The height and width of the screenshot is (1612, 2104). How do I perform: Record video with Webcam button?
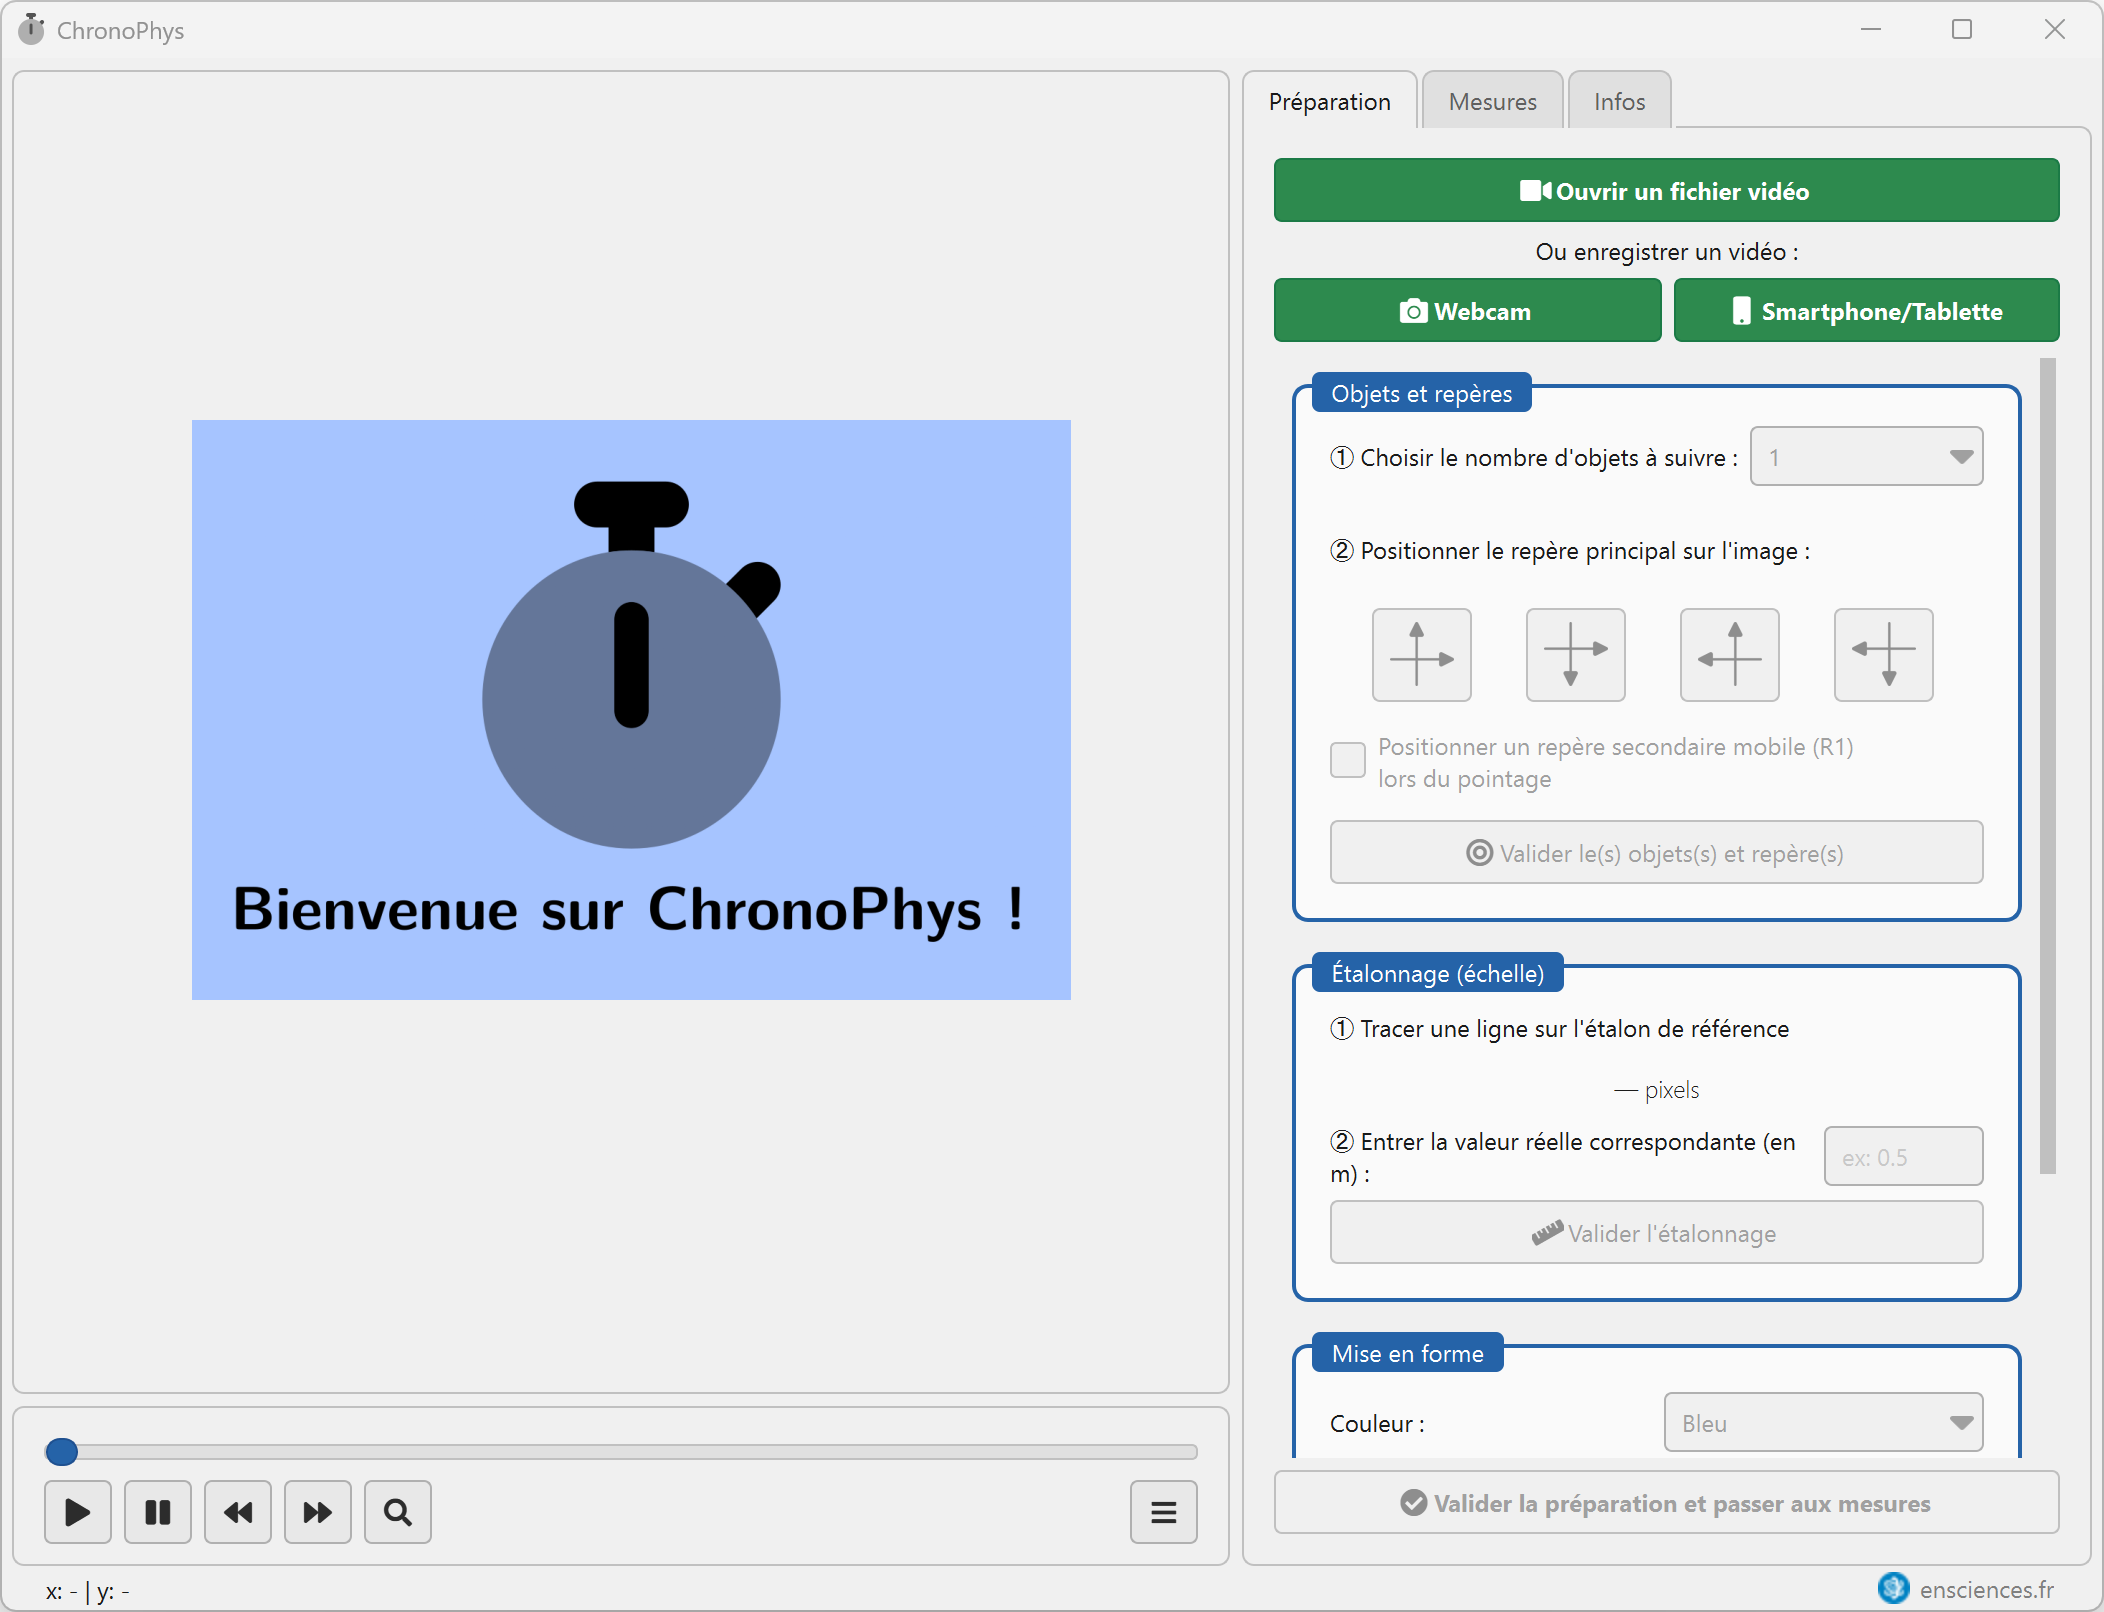(x=1466, y=311)
